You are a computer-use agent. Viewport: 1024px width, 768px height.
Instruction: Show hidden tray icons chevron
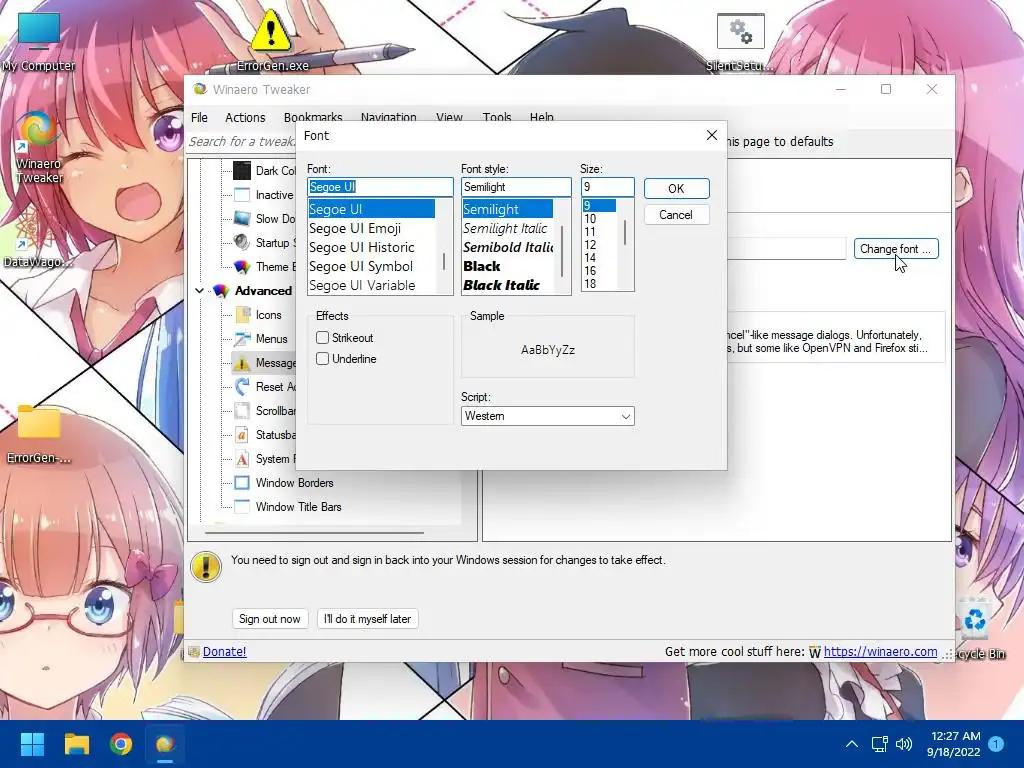point(852,744)
